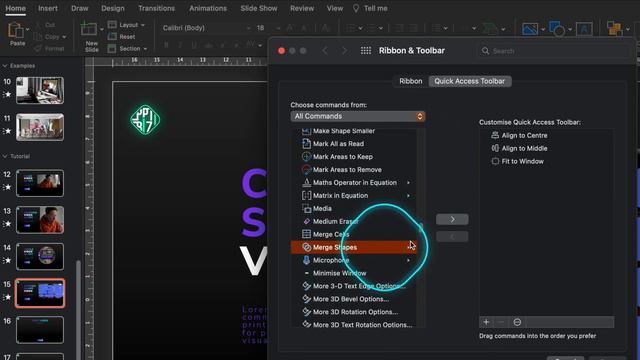Collapse the Examples section in slide panel
The height and width of the screenshot is (360, 640).
click(5, 66)
